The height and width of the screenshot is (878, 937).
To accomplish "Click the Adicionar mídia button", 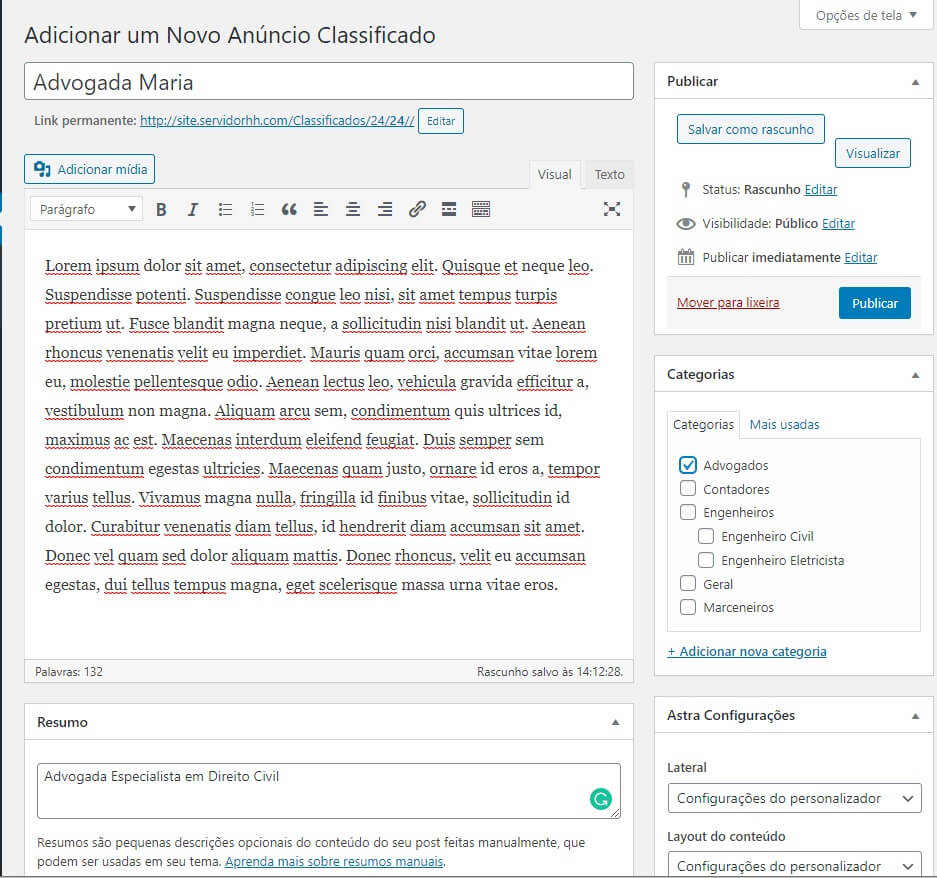I will [x=90, y=169].
